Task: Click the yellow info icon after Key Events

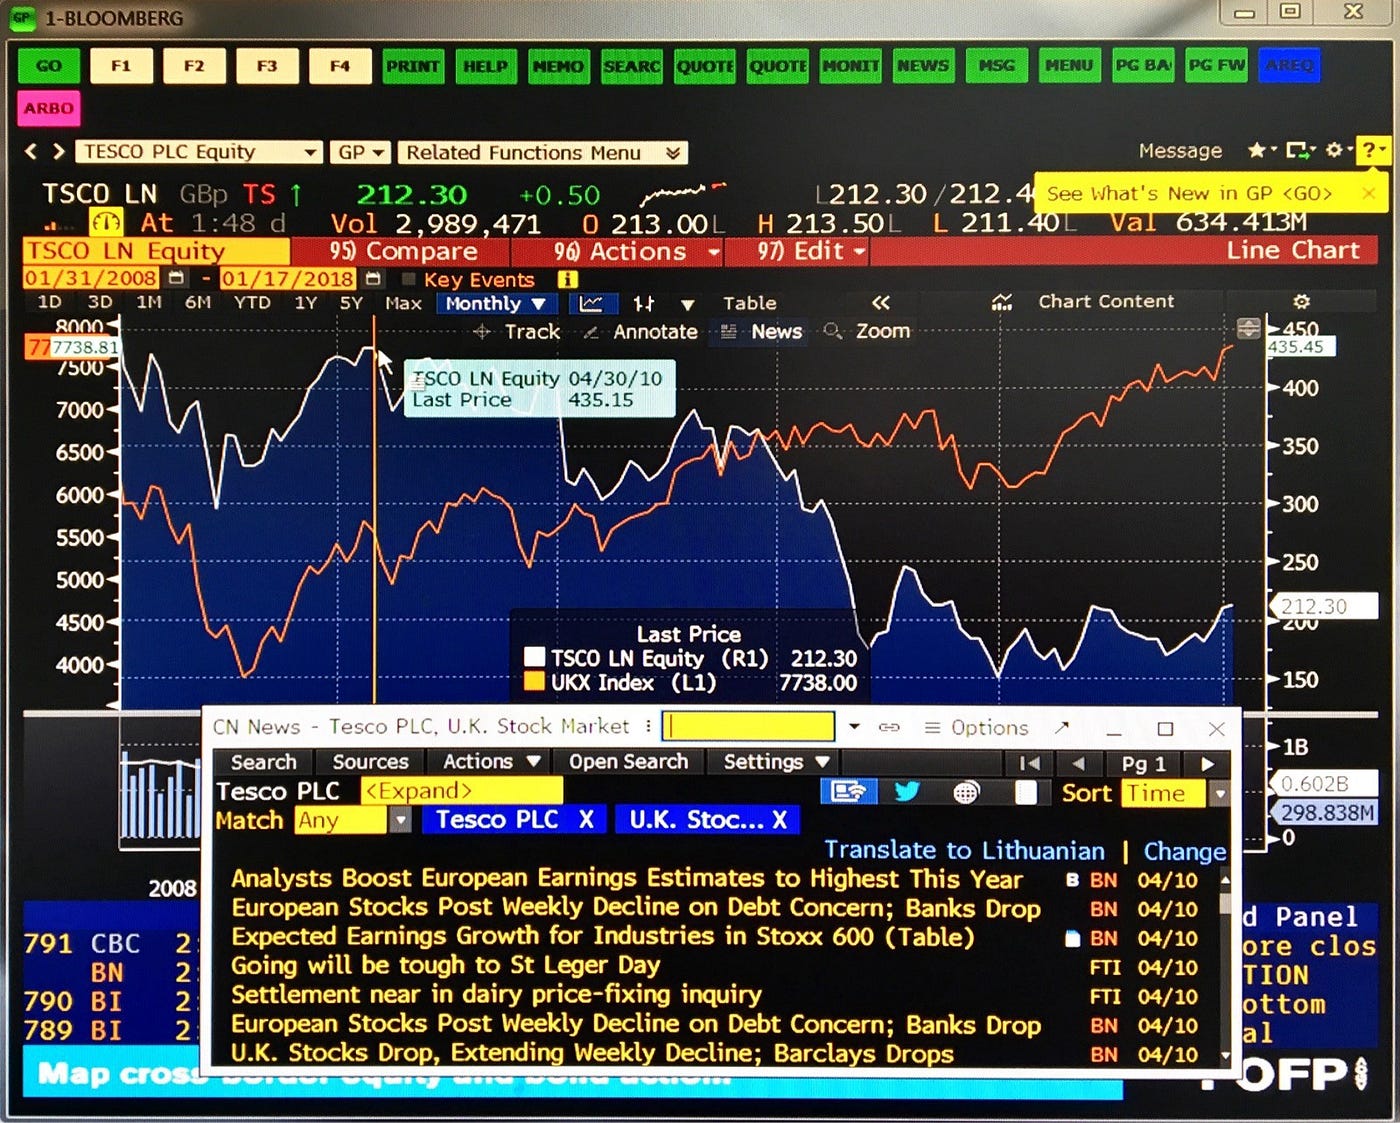Action: 567,279
